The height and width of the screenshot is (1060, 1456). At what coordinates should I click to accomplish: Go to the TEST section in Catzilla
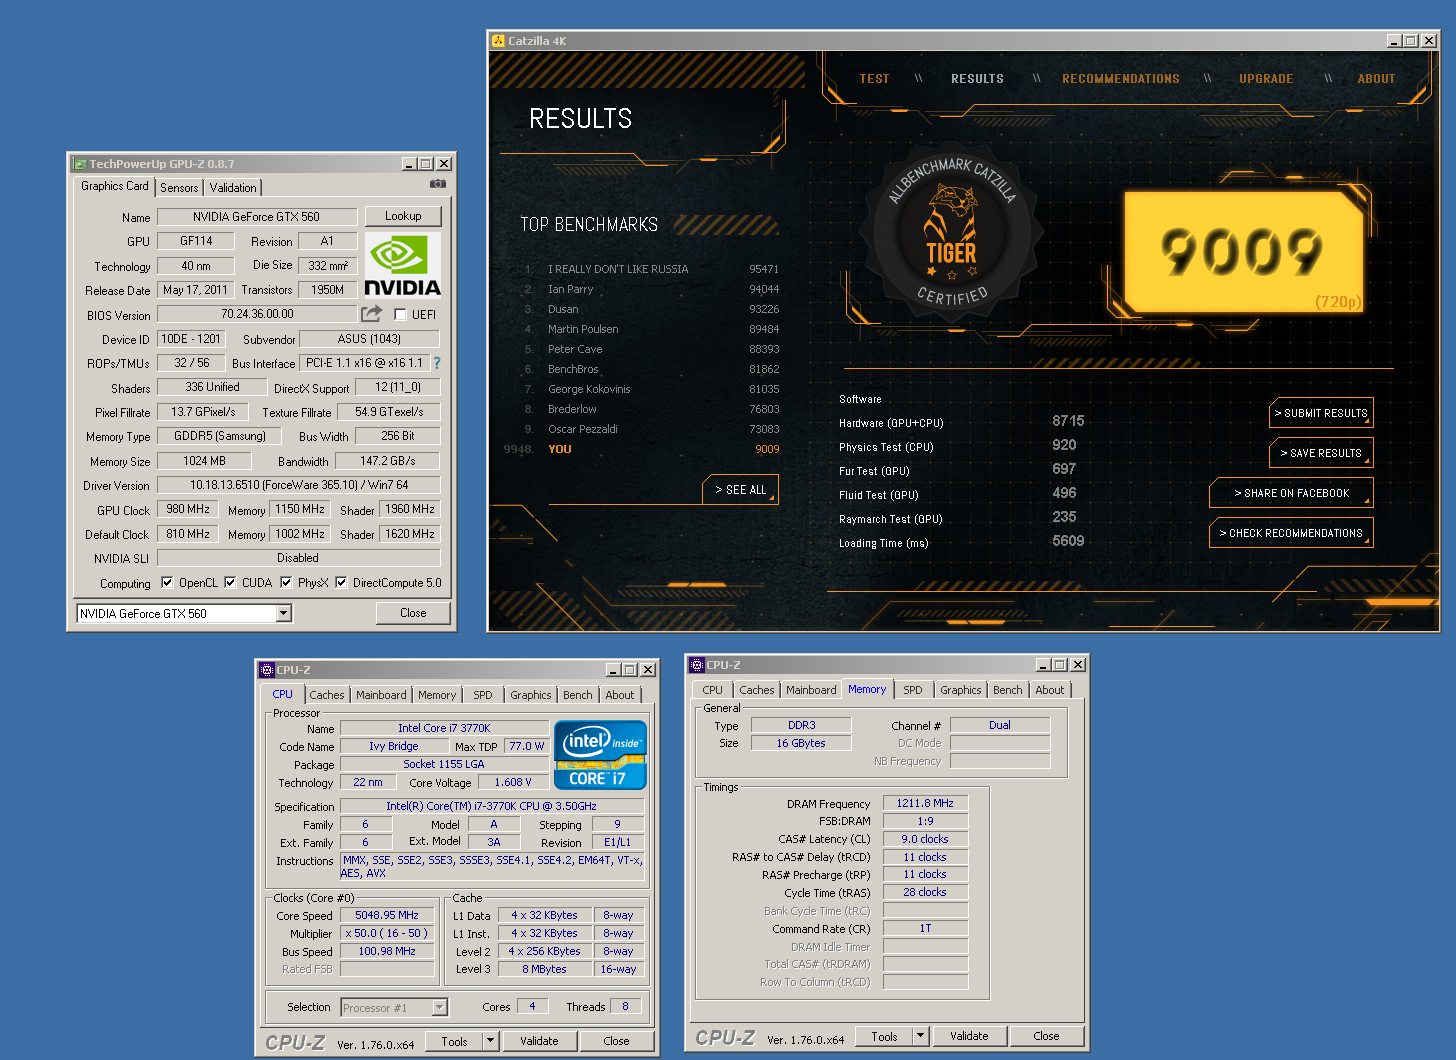[874, 79]
